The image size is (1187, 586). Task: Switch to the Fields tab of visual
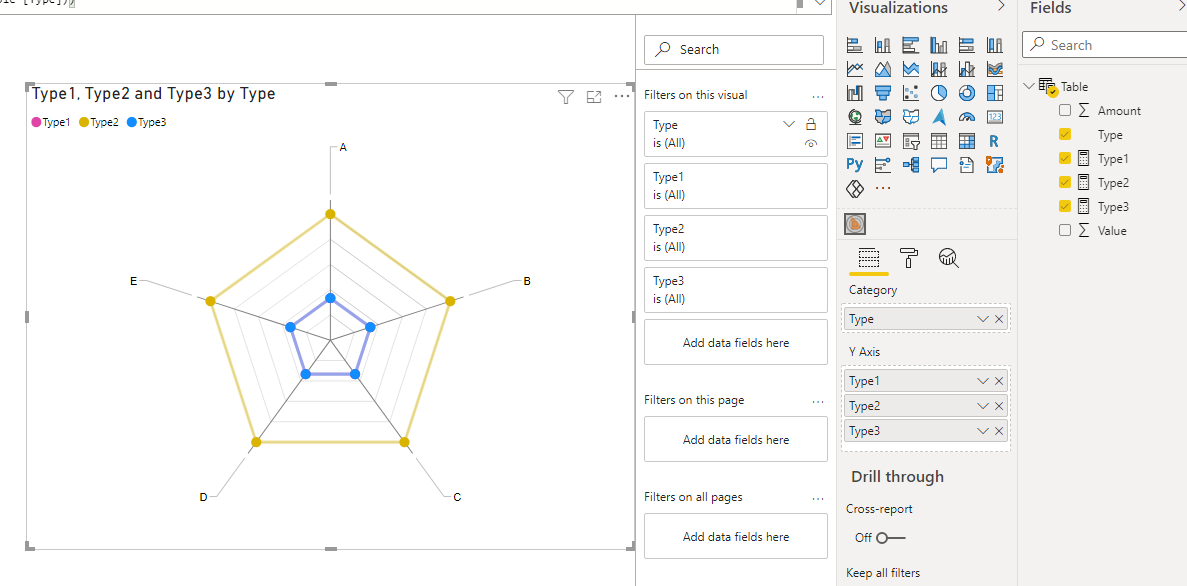(x=869, y=258)
